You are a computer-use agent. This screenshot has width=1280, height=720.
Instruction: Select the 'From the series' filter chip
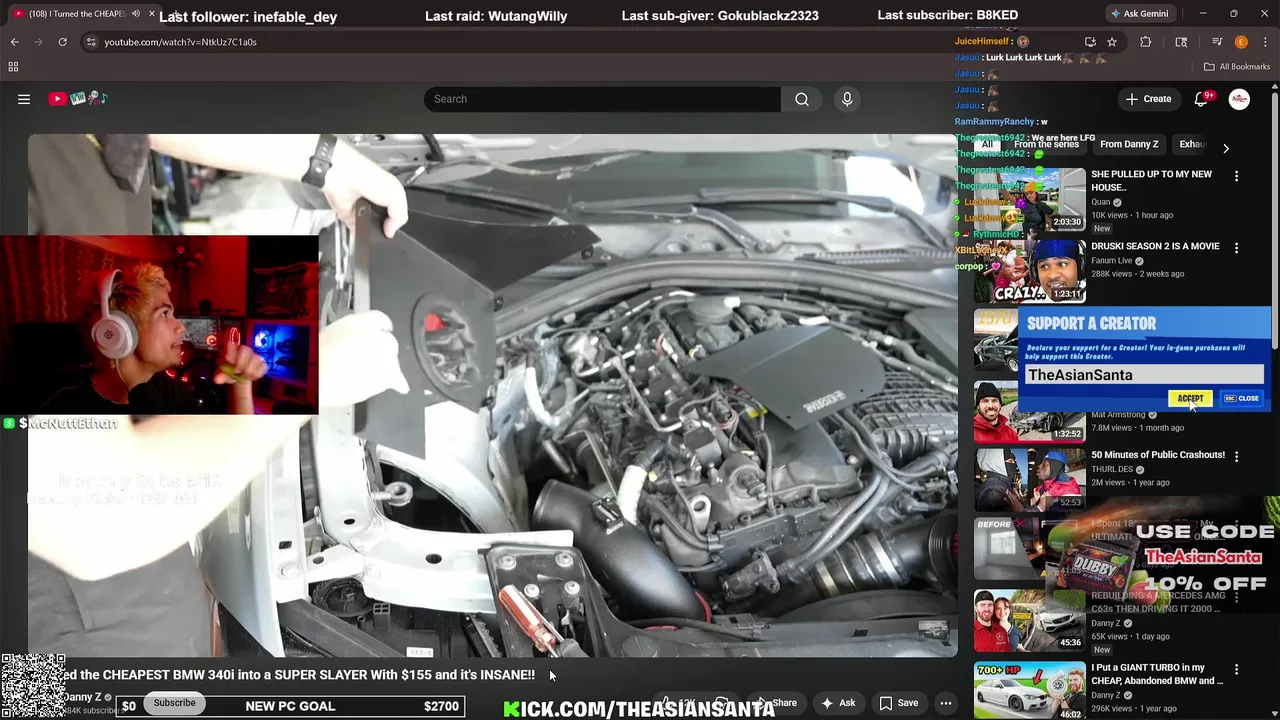click(x=1046, y=144)
